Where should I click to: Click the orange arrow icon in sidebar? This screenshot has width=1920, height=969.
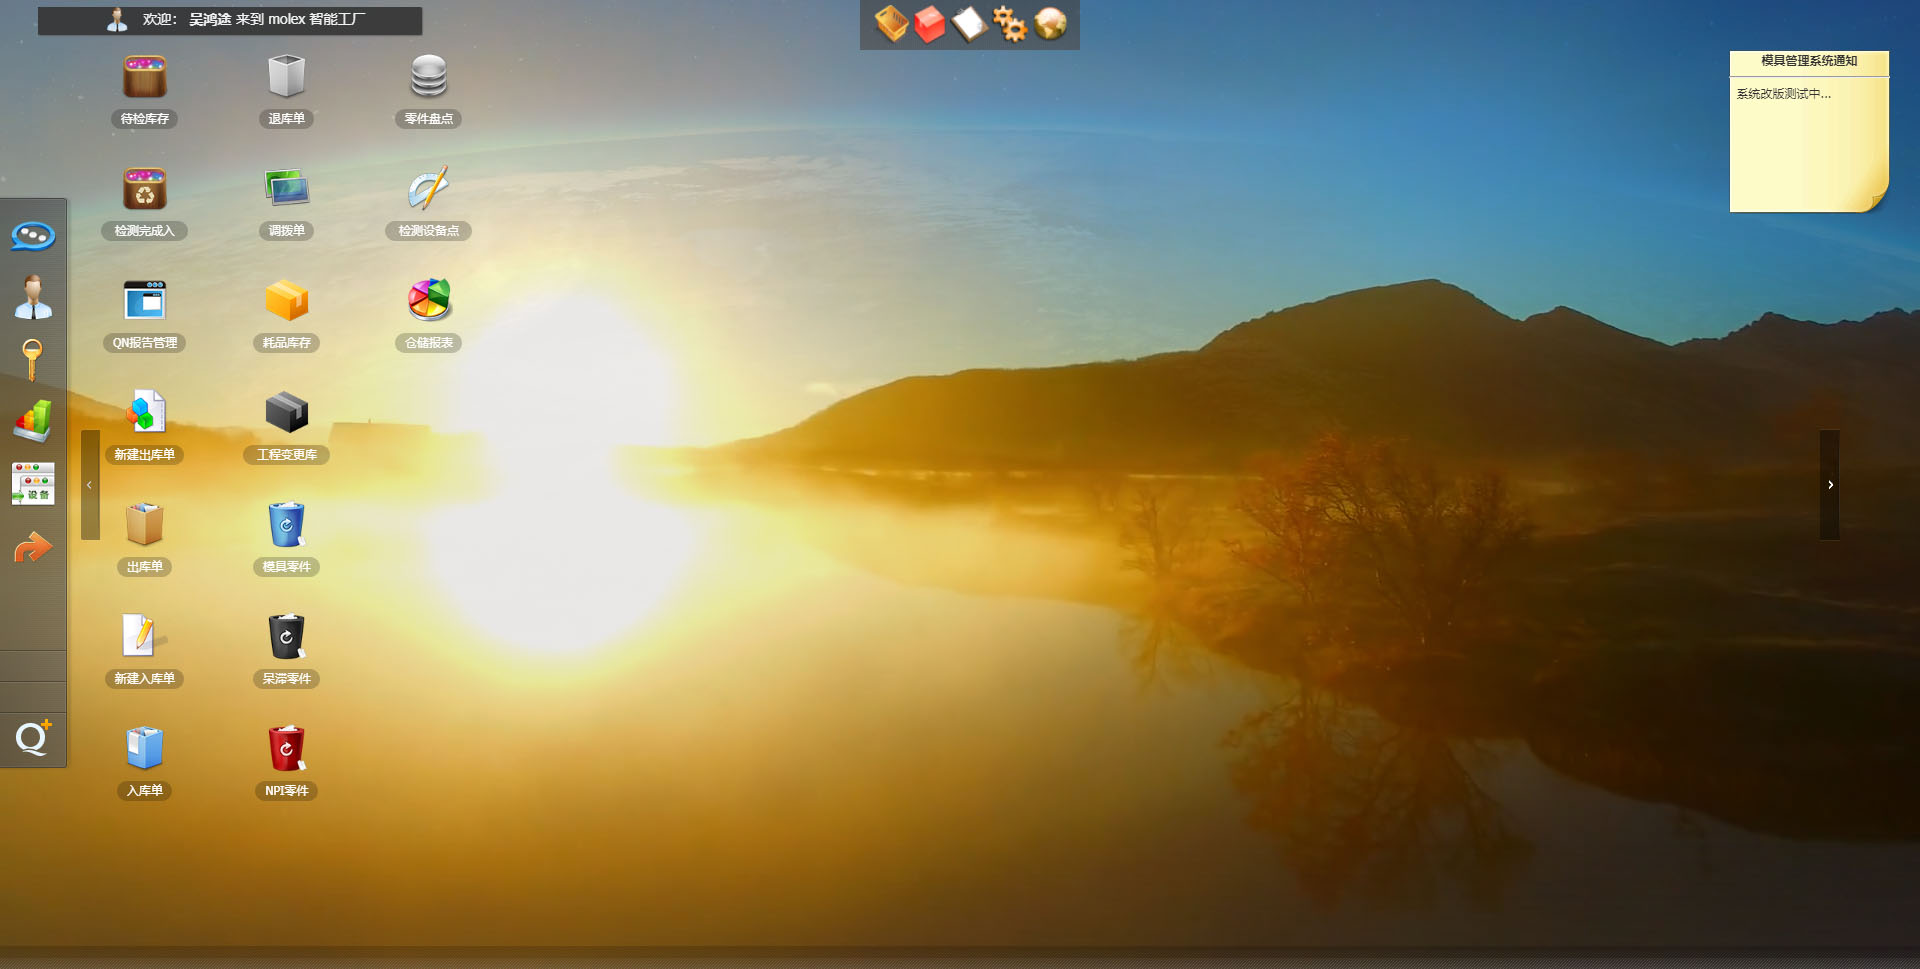33,548
